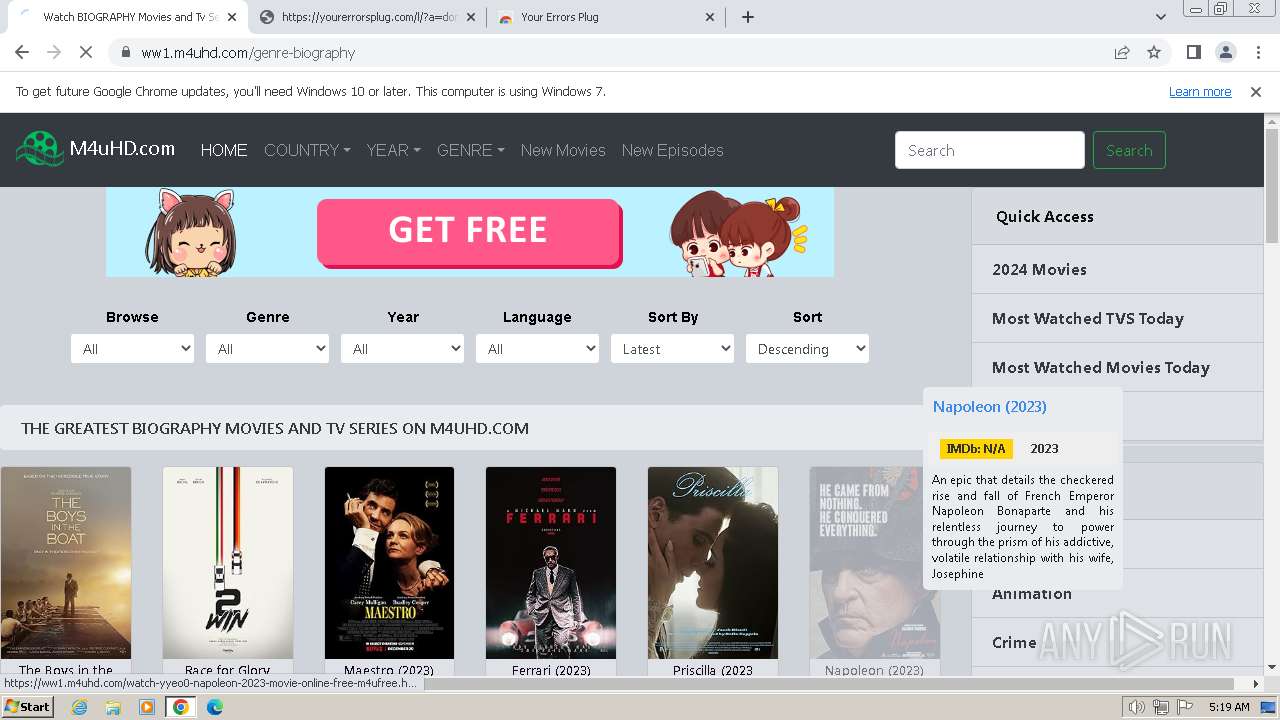Image resolution: width=1280 pixels, height=720 pixels.
Task: Open Action Center flag icon
Action: [1183, 707]
